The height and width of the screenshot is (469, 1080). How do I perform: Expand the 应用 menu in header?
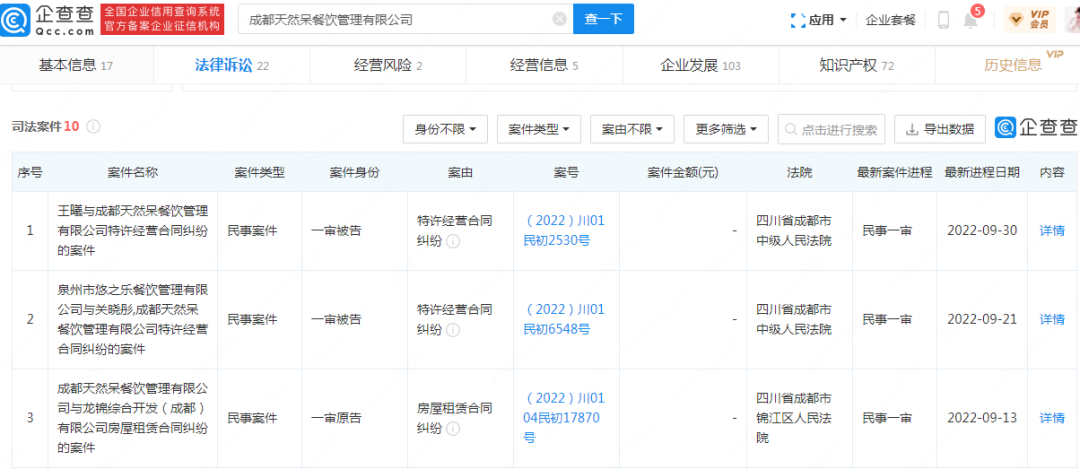pos(819,19)
